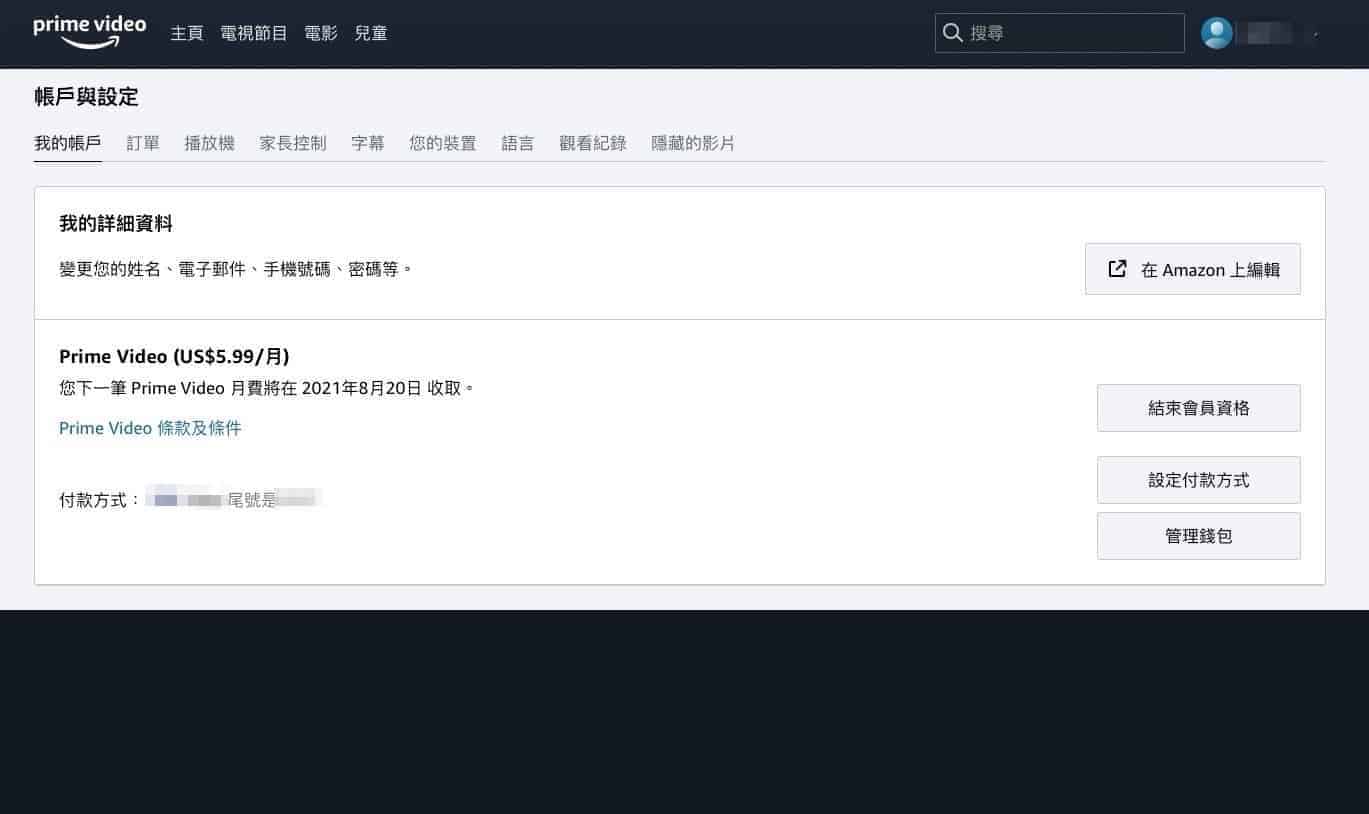The height and width of the screenshot is (814, 1369).
Task: Focus the 搜尋 search field
Action: pos(1060,33)
